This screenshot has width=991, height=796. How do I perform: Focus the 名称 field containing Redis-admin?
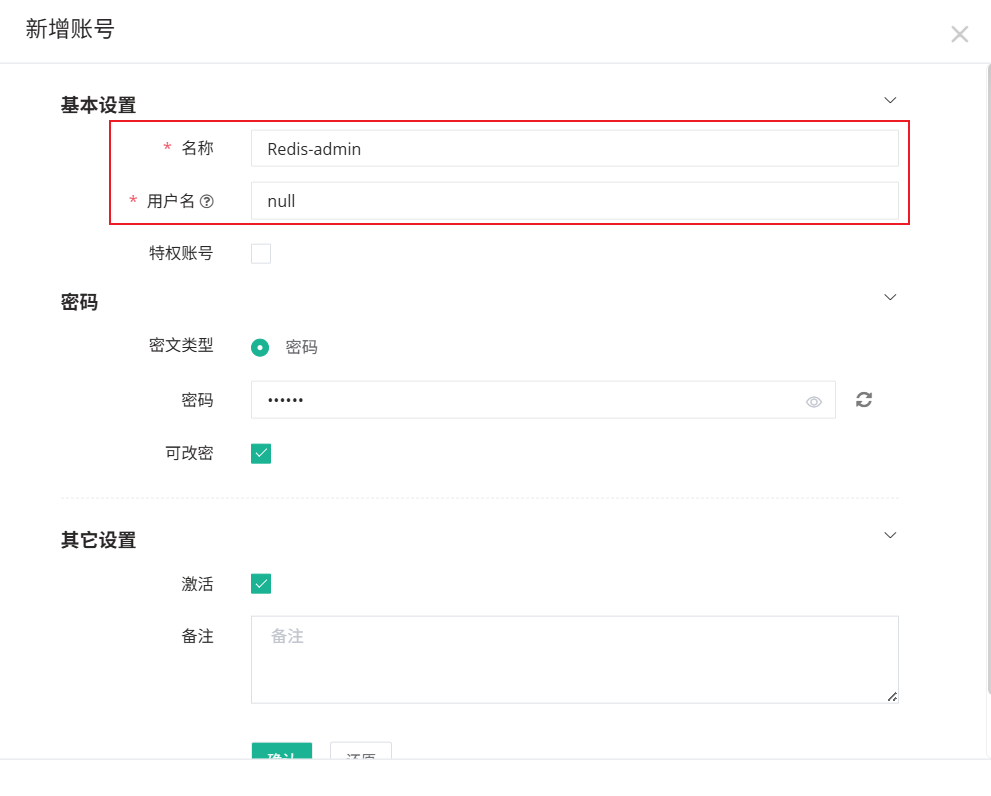pos(574,149)
